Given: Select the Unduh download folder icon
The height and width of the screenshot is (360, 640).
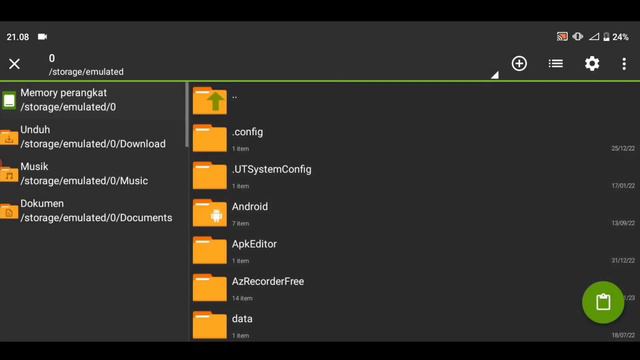Looking at the screenshot, I should (9, 137).
